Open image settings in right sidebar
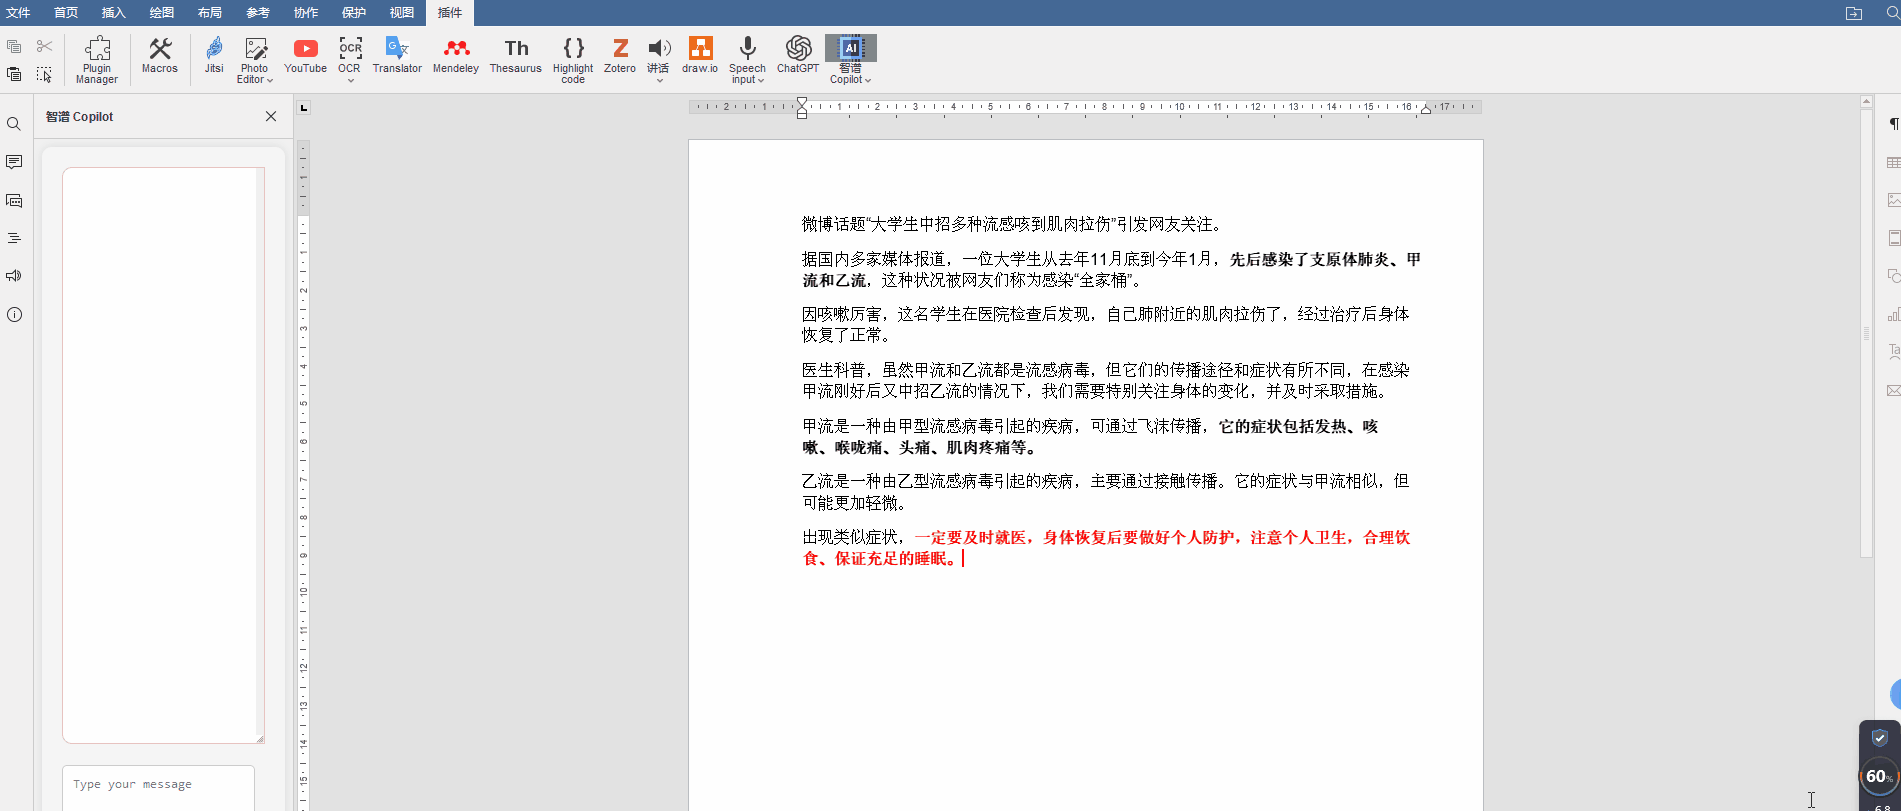Screen dimensions: 1901x811 [x=1893, y=200]
